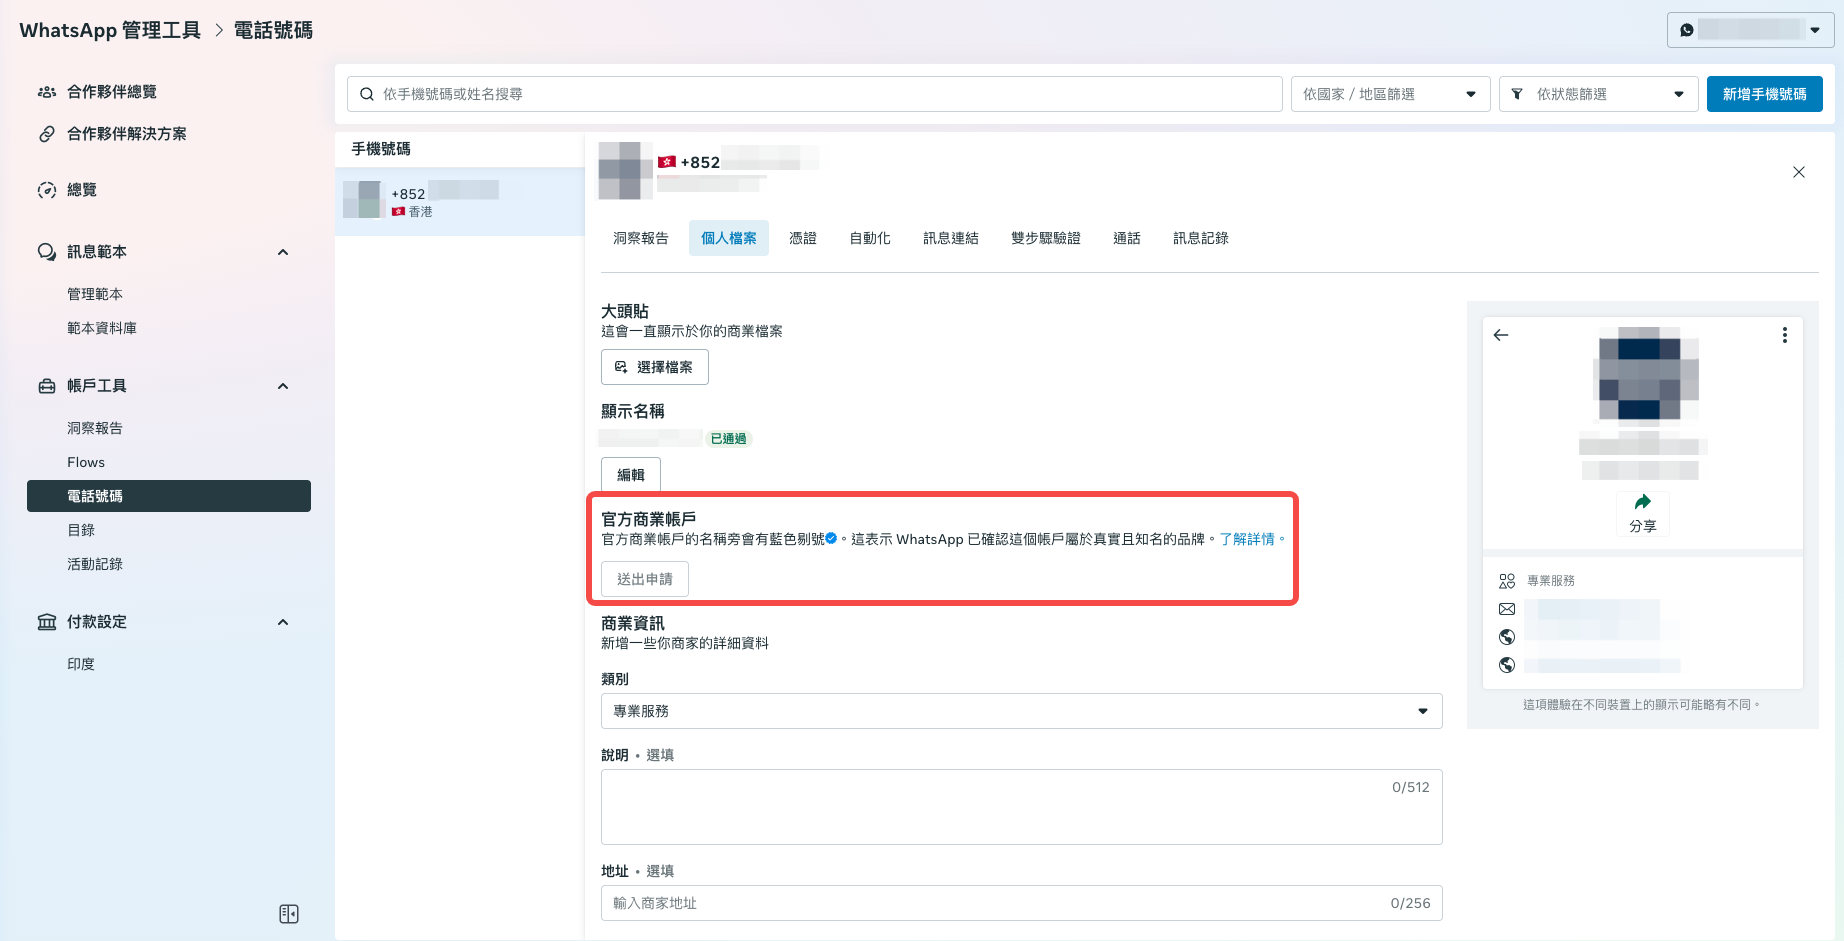Click the 訊息範本 chat icon

click(47, 252)
